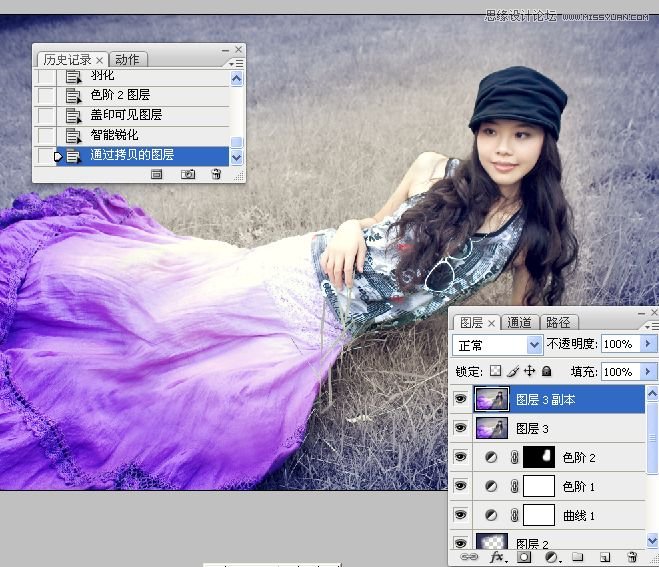Image resolution: width=659 pixels, height=567 pixels.
Task: Delete the layer using the Layers panel trash icon
Action: [x=631, y=557]
